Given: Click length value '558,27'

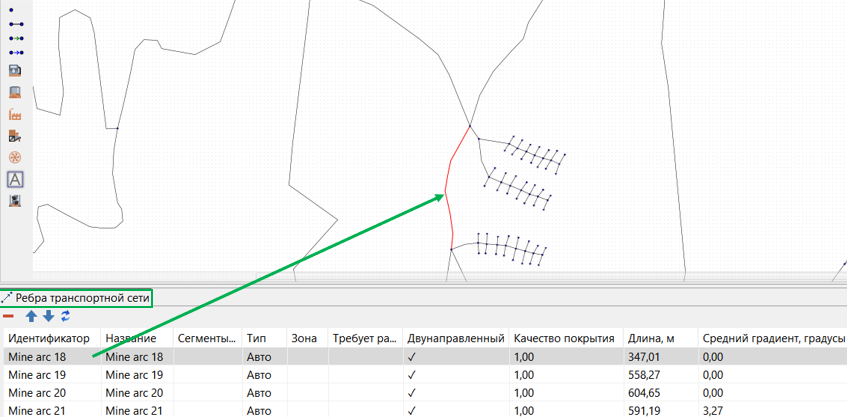Looking at the screenshot, I should 643,375.
